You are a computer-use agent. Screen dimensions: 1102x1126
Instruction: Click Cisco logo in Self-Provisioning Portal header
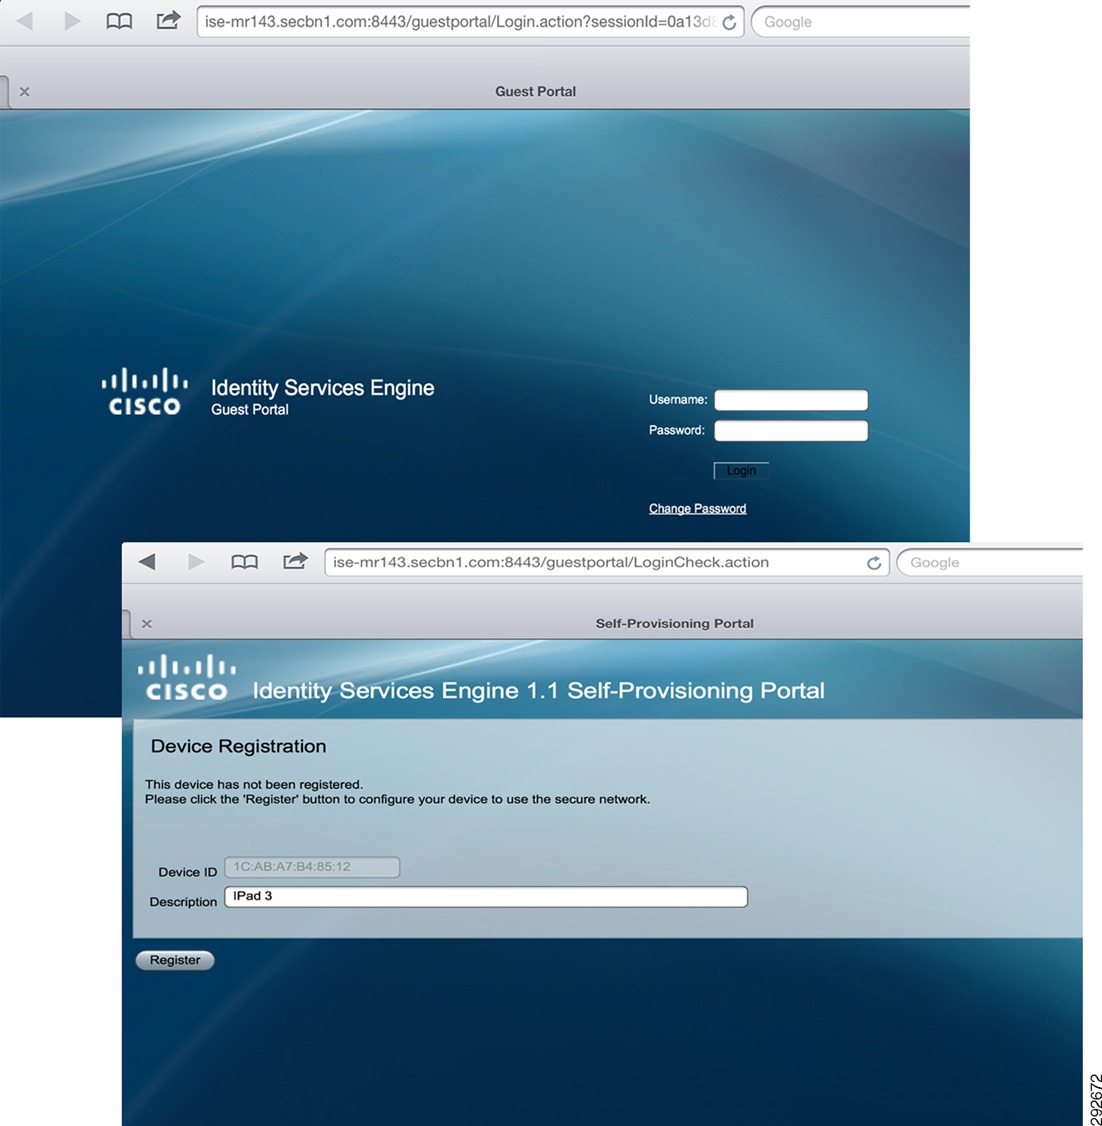click(187, 677)
